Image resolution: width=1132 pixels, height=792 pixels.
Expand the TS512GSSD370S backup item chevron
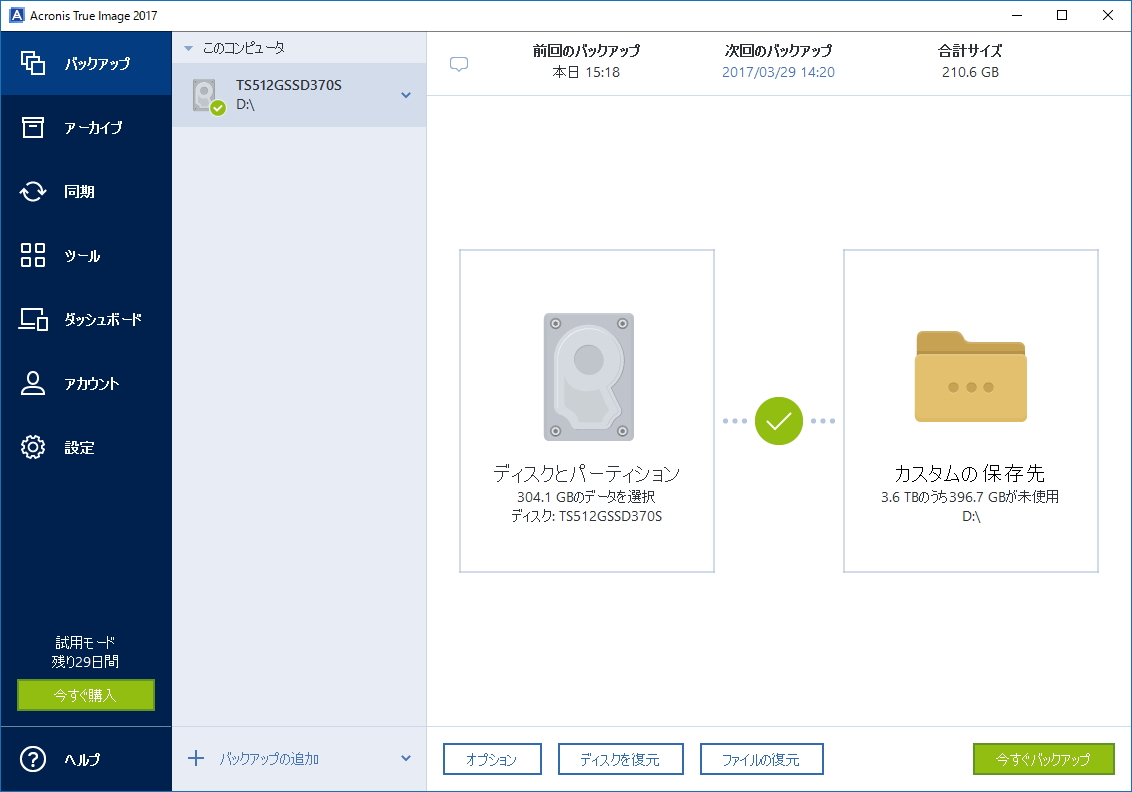(x=406, y=95)
